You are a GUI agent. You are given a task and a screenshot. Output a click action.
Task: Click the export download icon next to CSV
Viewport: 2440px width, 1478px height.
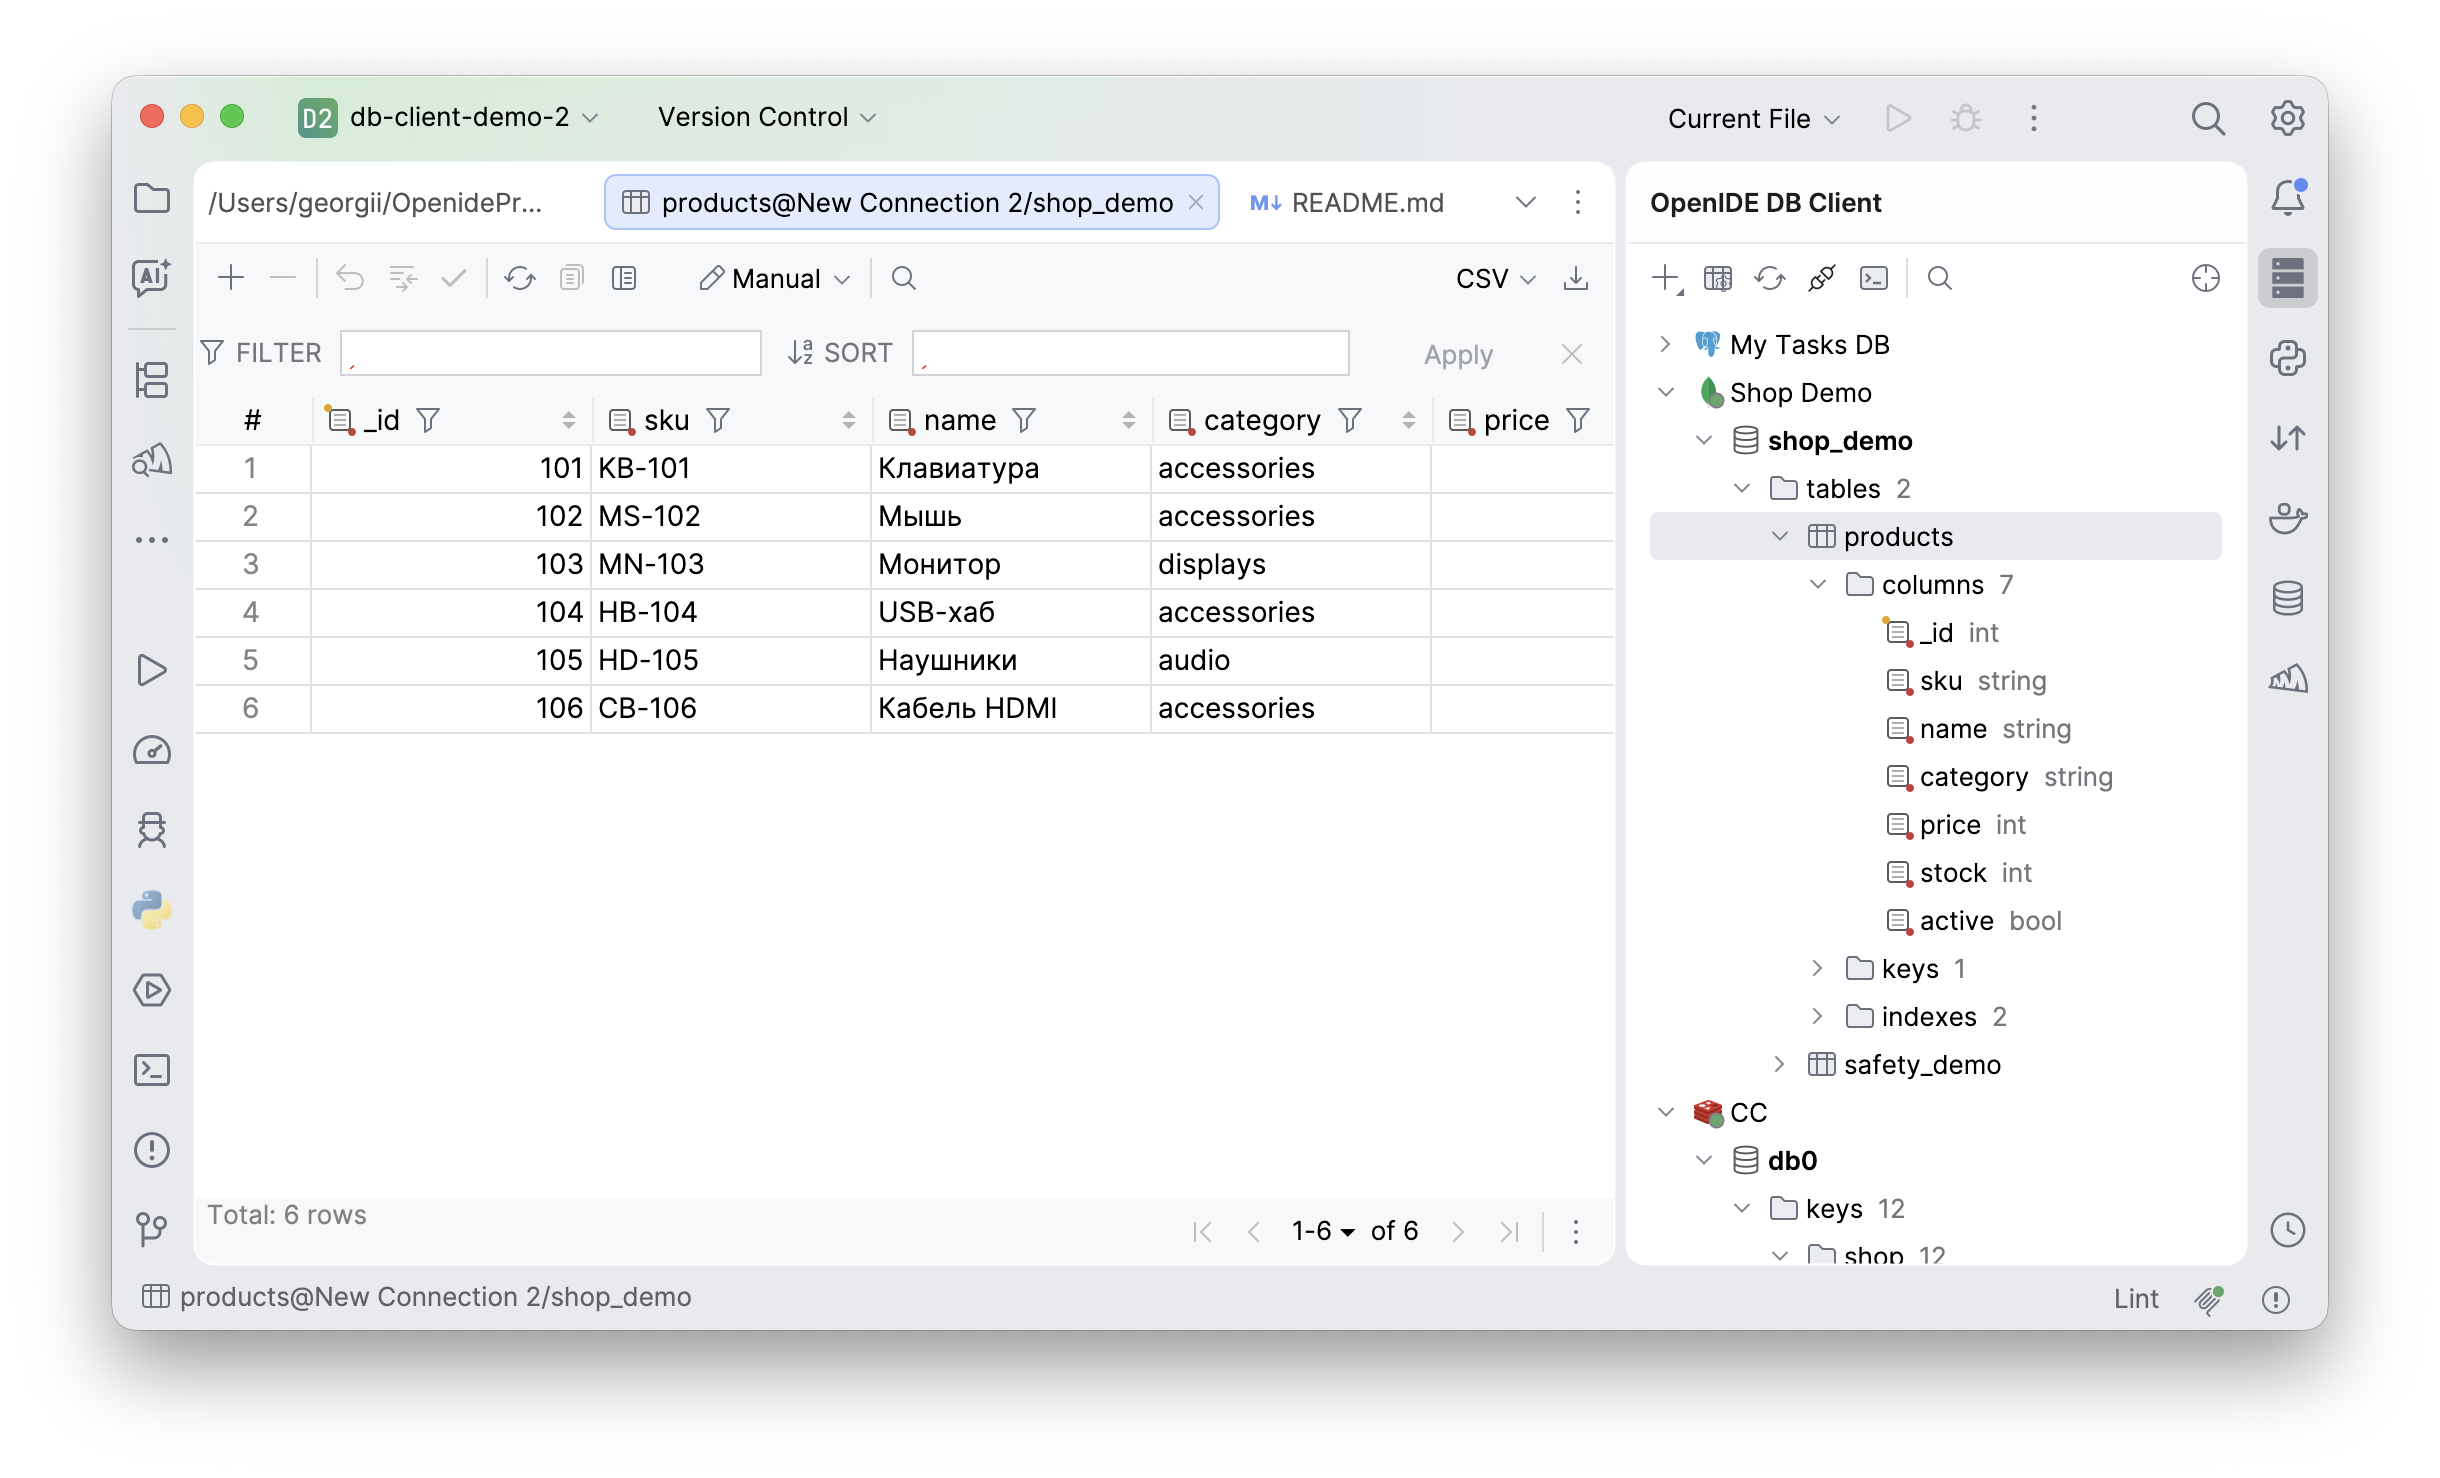tap(1576, 278)
